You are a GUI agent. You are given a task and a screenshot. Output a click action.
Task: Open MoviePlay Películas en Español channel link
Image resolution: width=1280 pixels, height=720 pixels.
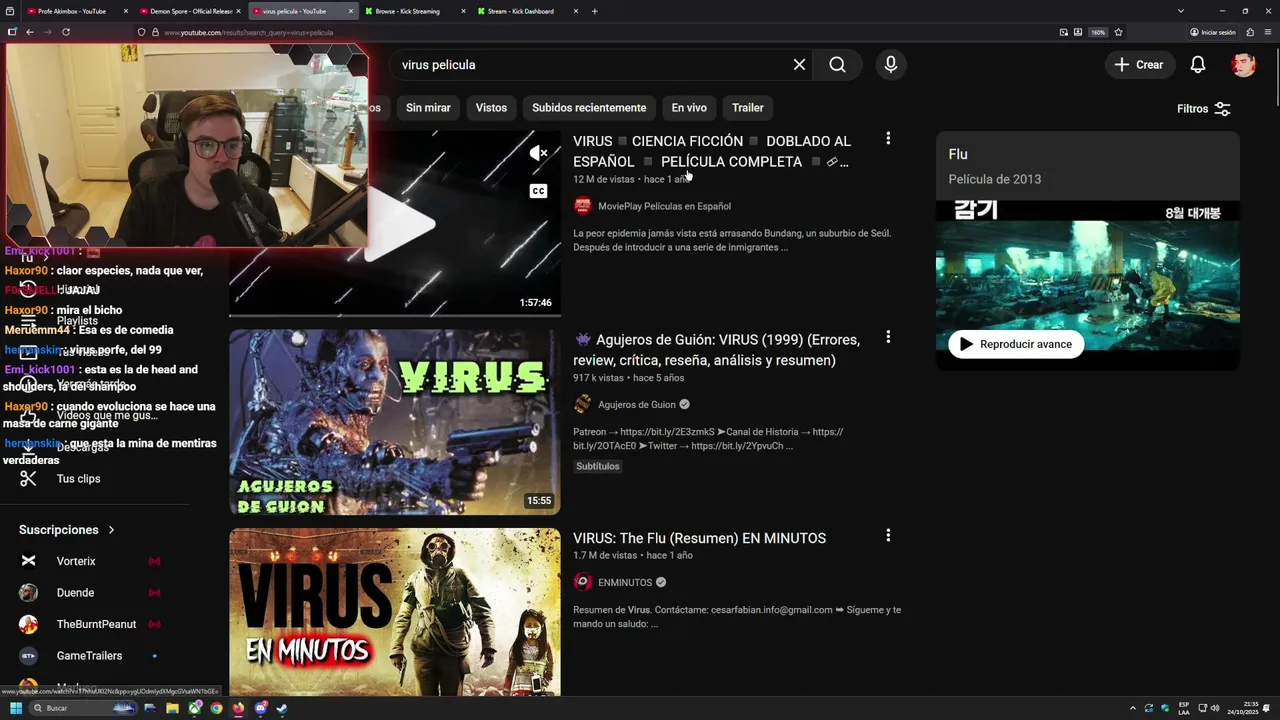coord(664,206)
